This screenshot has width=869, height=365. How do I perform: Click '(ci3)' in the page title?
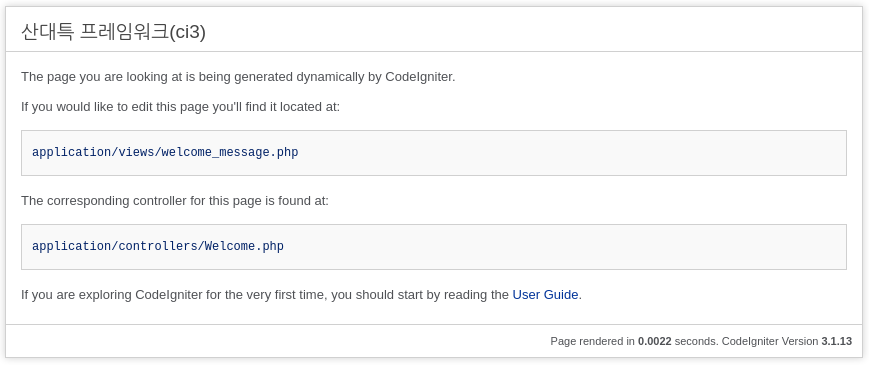click(187, 32)
